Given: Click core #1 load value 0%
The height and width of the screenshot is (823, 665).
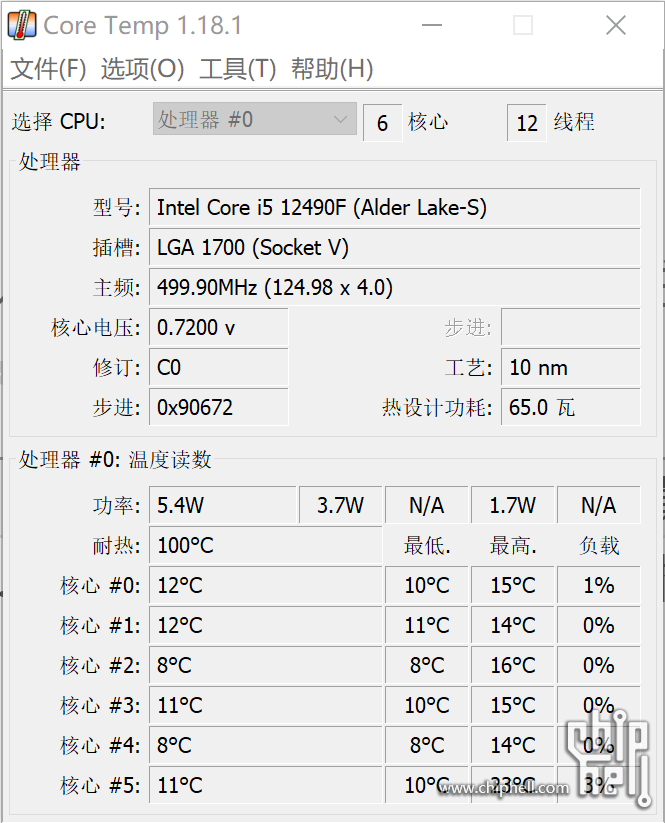Looking at the screenshot, I should 599,625.
